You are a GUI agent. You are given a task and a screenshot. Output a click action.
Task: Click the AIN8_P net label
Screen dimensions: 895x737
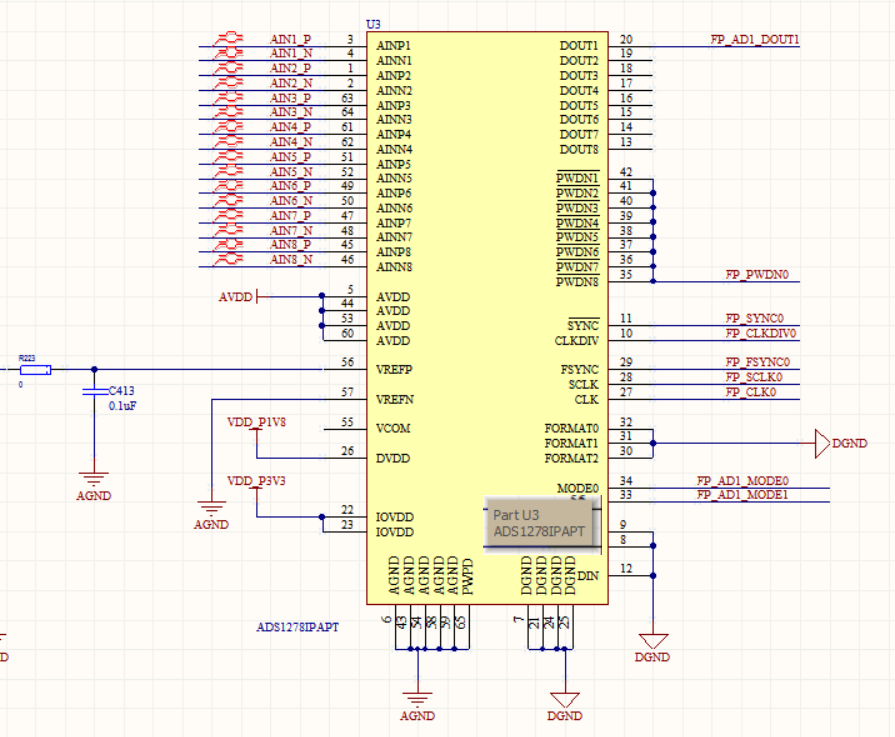pyautogui.click(x=291, y=245)
